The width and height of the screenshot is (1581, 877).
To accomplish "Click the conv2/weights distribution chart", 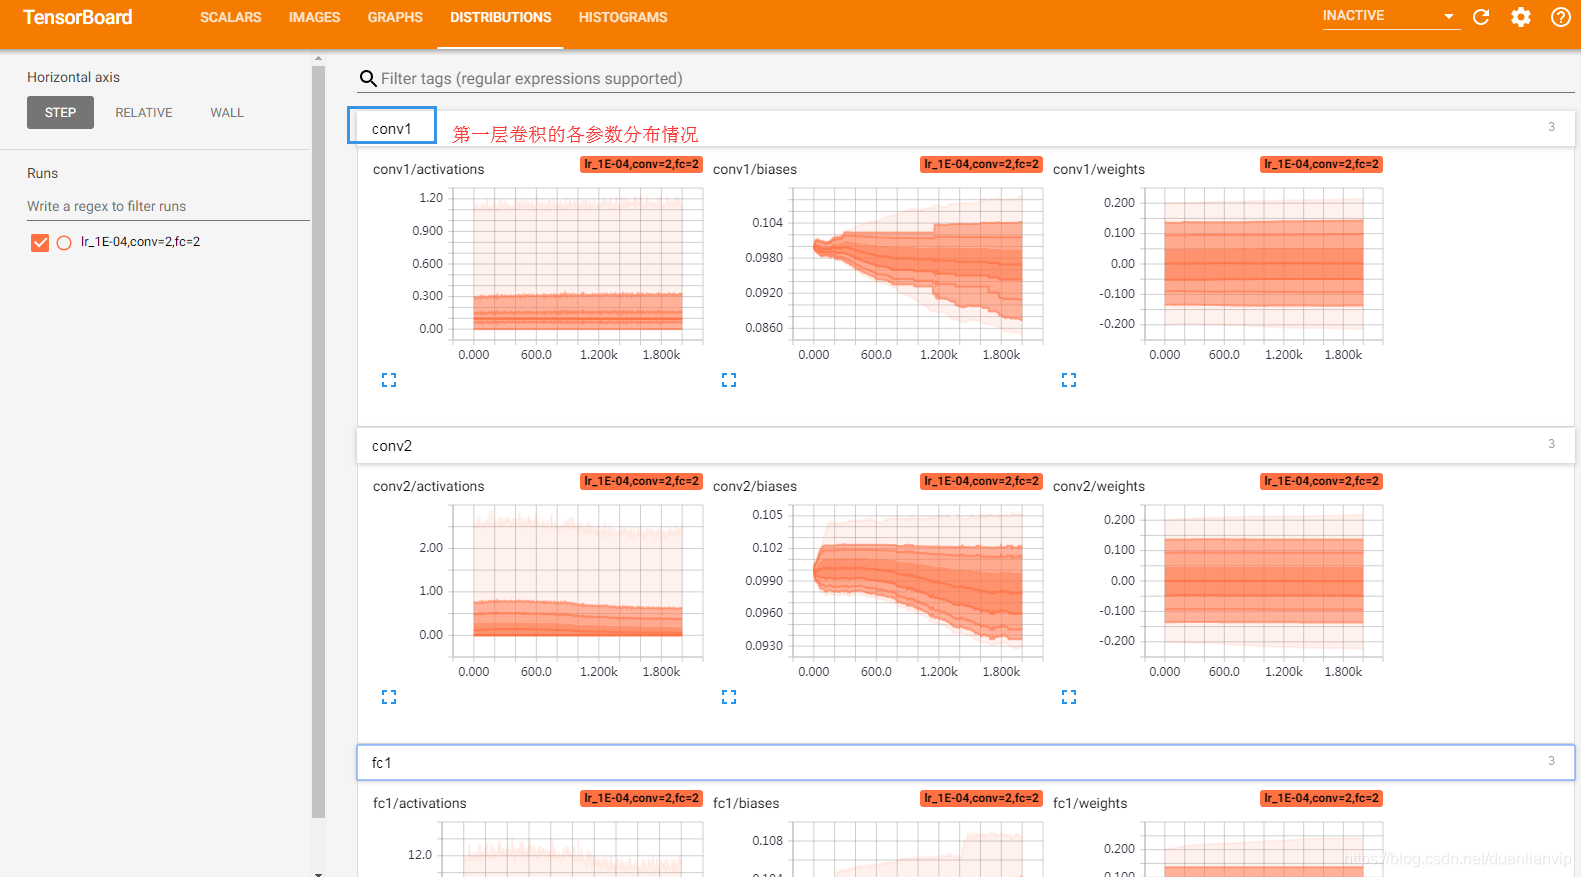I will point(1264,582).
